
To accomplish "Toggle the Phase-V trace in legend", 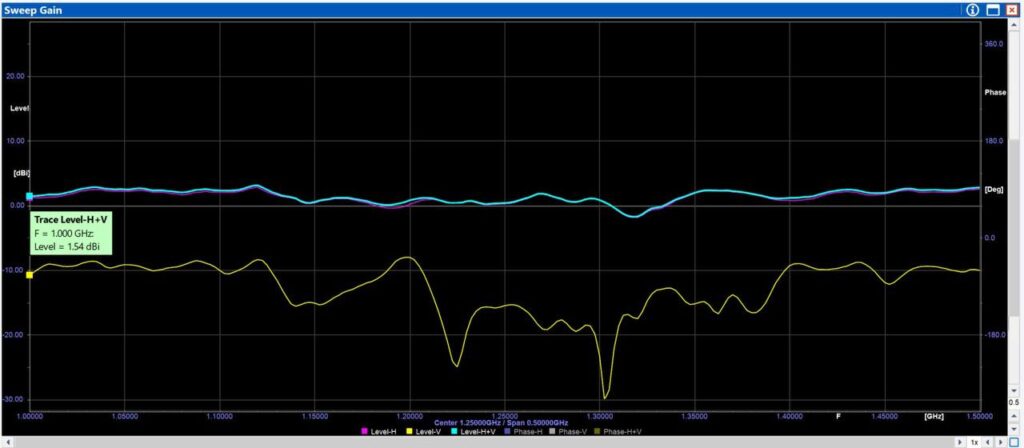I will pyautogui.click(x=569, y=432).
